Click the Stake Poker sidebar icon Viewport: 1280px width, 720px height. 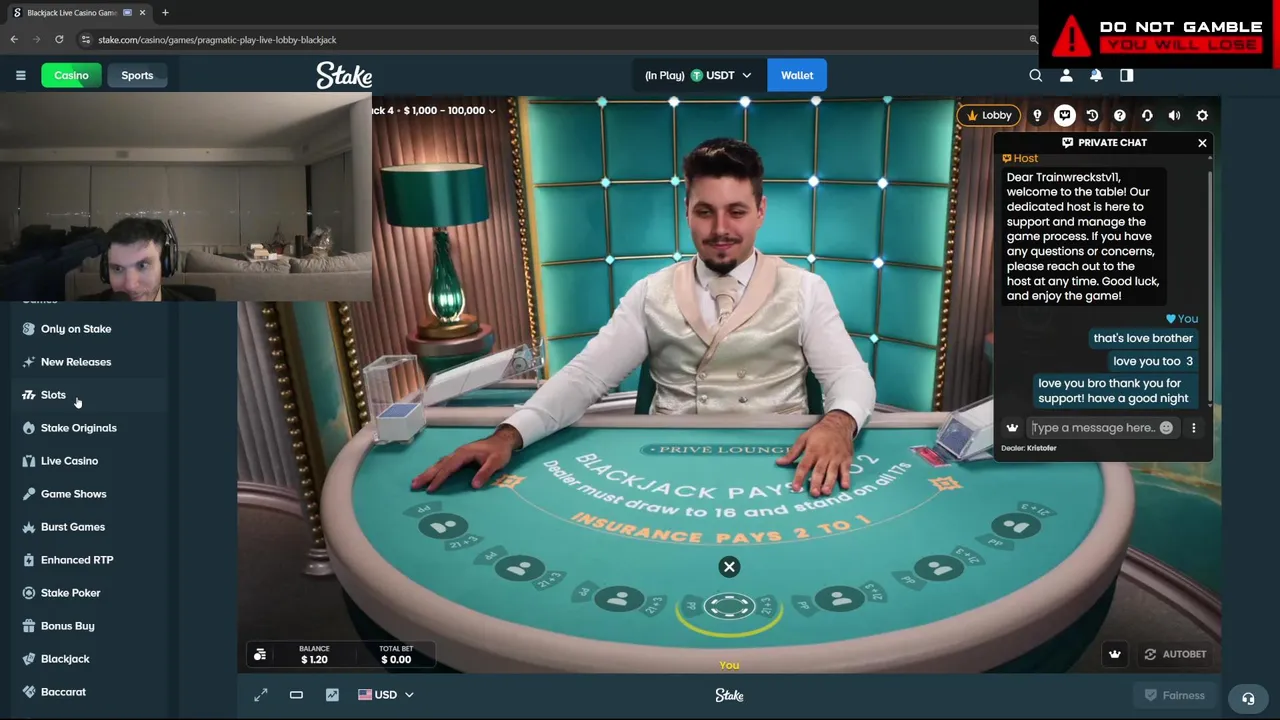(x=28, y=593)
